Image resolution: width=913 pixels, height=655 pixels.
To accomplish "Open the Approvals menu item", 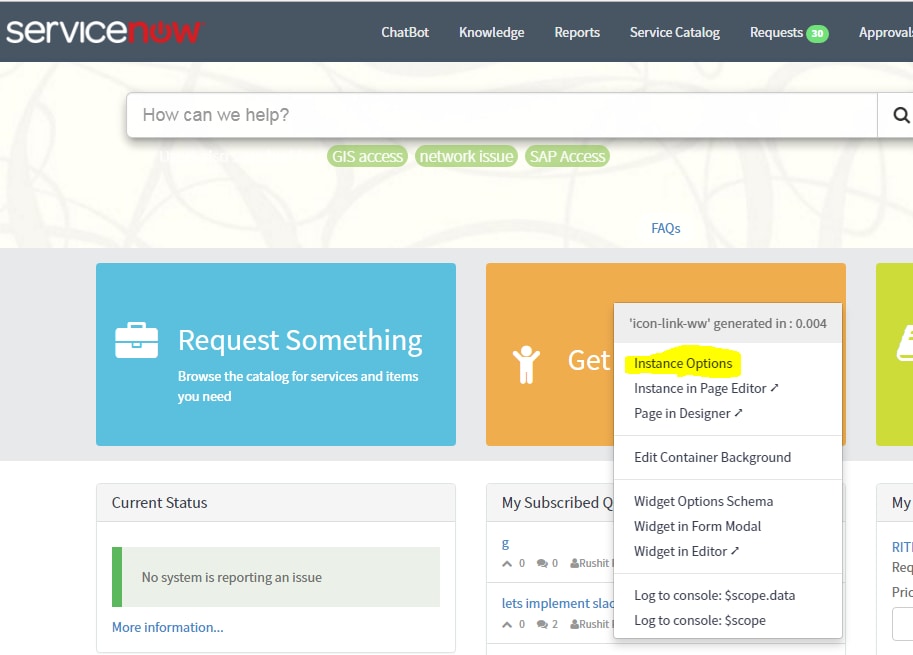I will click(886, 33).
